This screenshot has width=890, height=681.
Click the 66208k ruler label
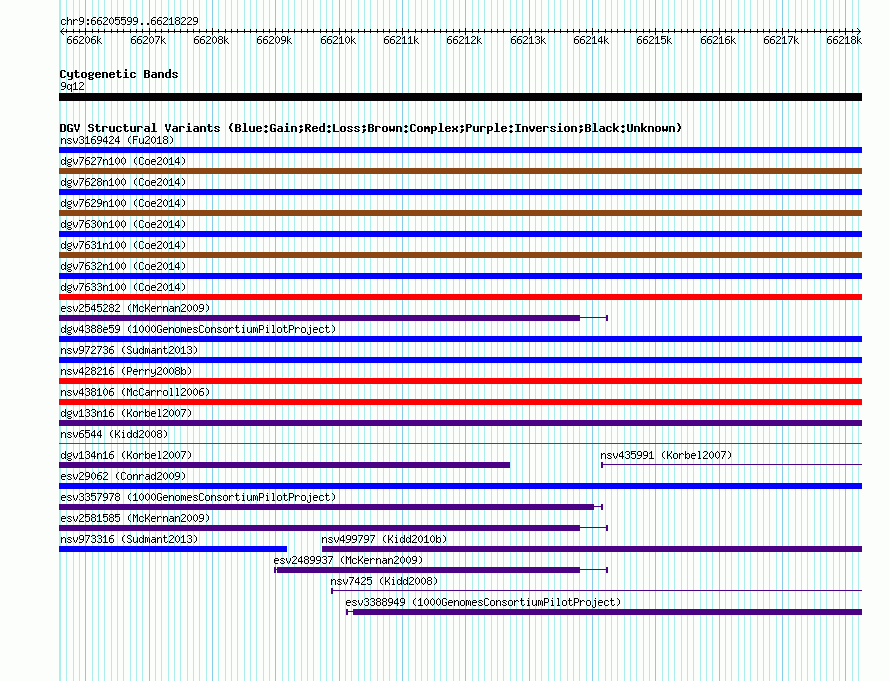click(x=211, y=40)
